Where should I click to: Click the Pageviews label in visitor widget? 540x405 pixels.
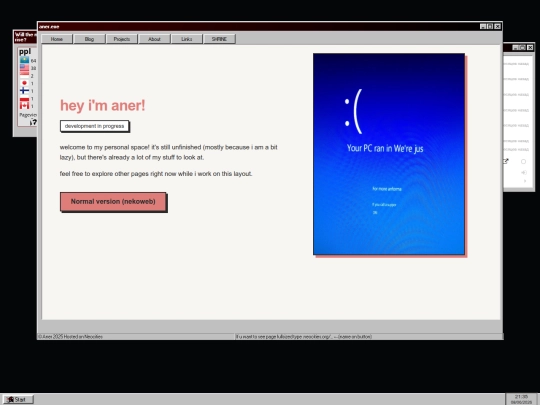click(x=28, y=115)
